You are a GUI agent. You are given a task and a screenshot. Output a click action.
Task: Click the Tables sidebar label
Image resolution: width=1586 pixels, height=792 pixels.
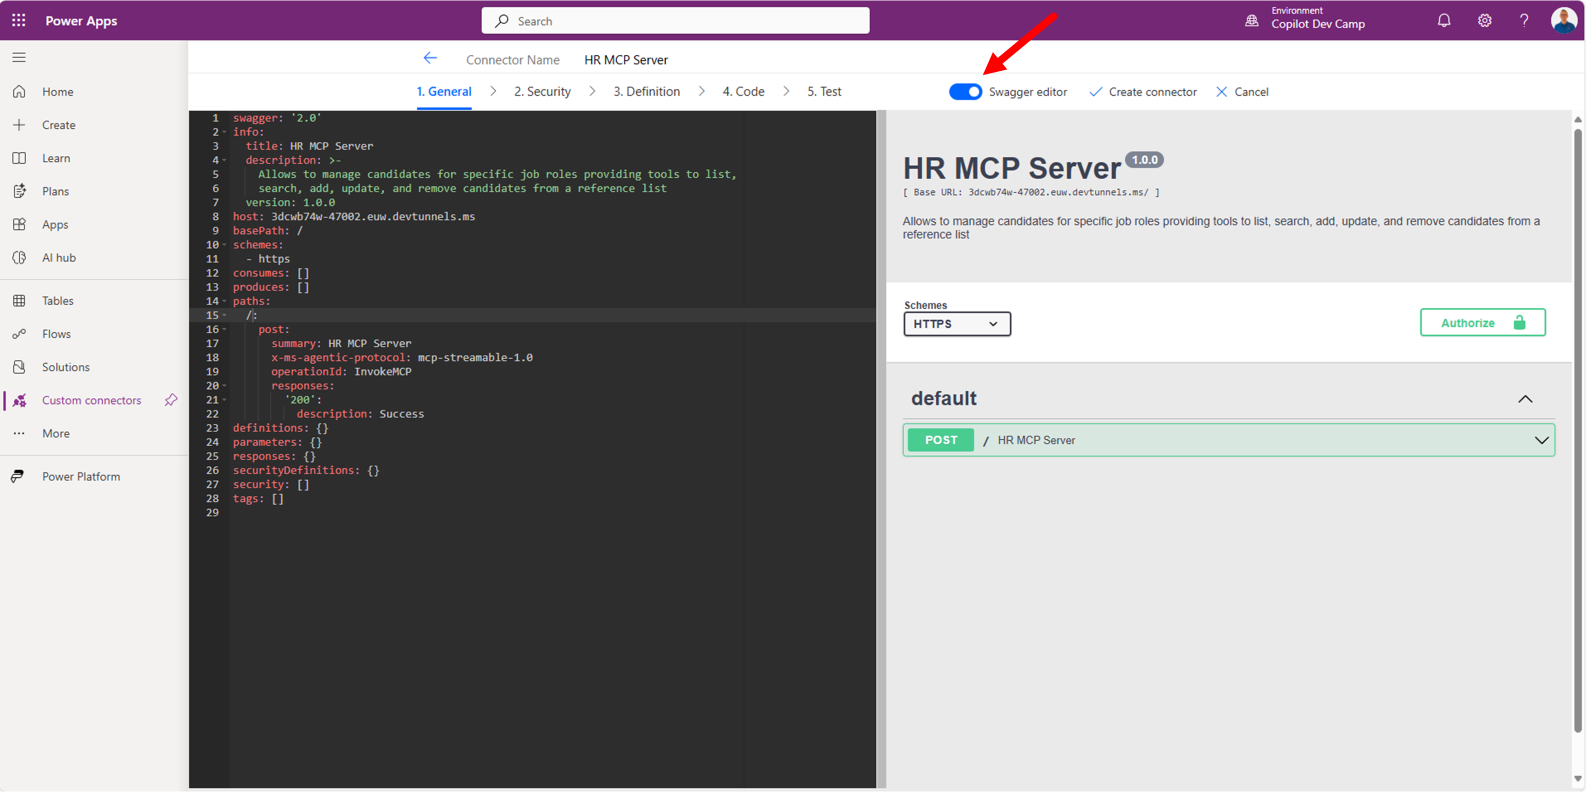(x=58, y=300)
